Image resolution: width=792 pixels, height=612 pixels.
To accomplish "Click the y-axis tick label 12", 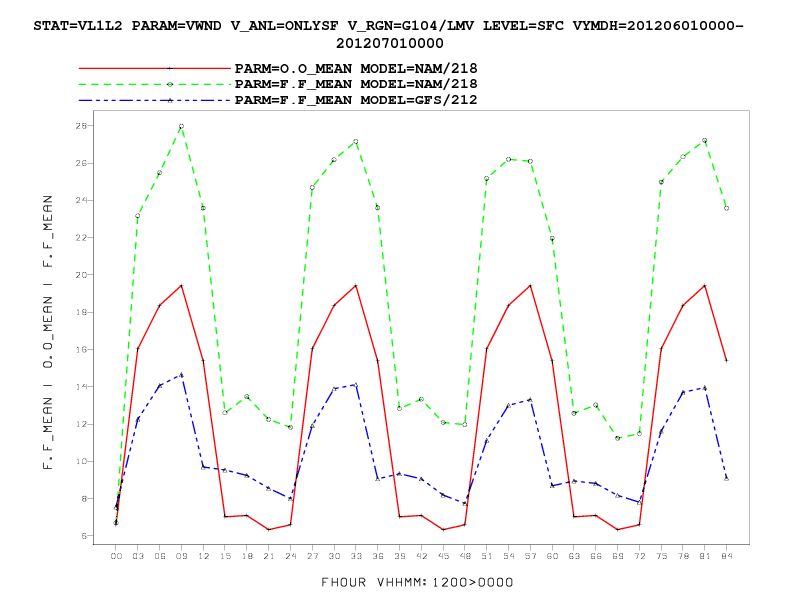I will tap(81, 424).
